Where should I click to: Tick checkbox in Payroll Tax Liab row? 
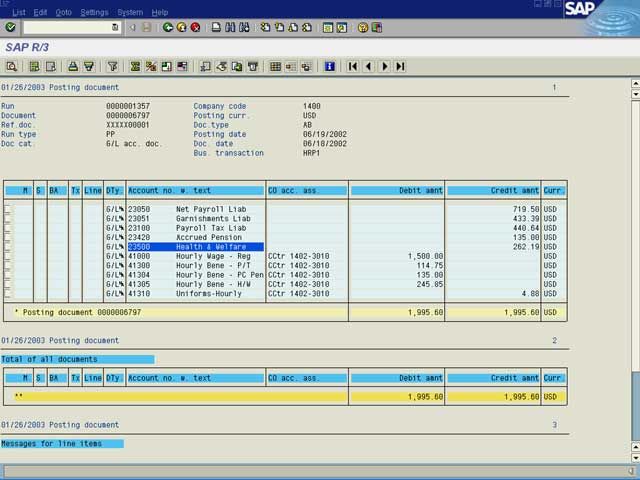[x=8, y=228]
